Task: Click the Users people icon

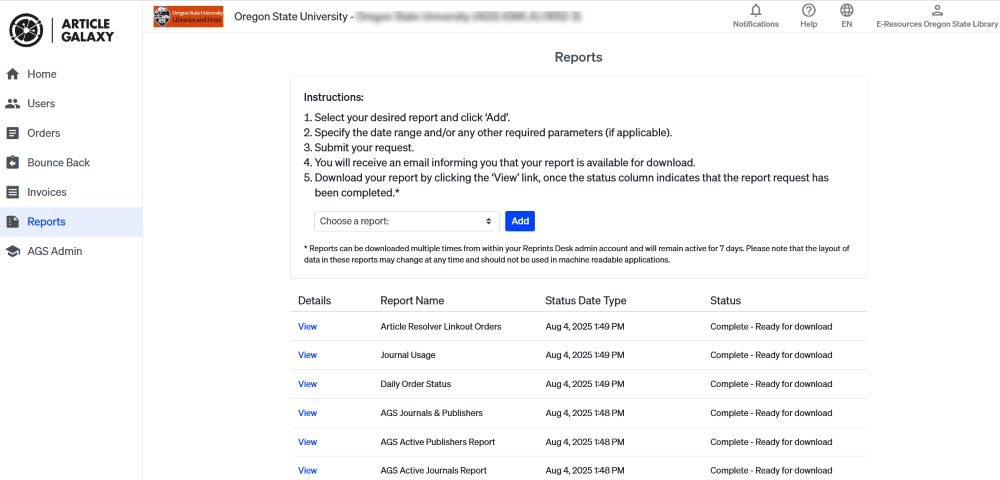Action: pyautogui.click(x=13, y=104)
